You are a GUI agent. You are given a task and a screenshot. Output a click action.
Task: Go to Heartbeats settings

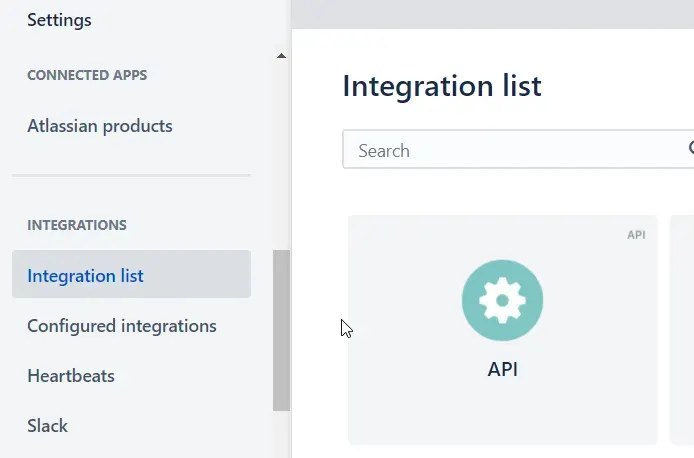click(x=71, y=376)
